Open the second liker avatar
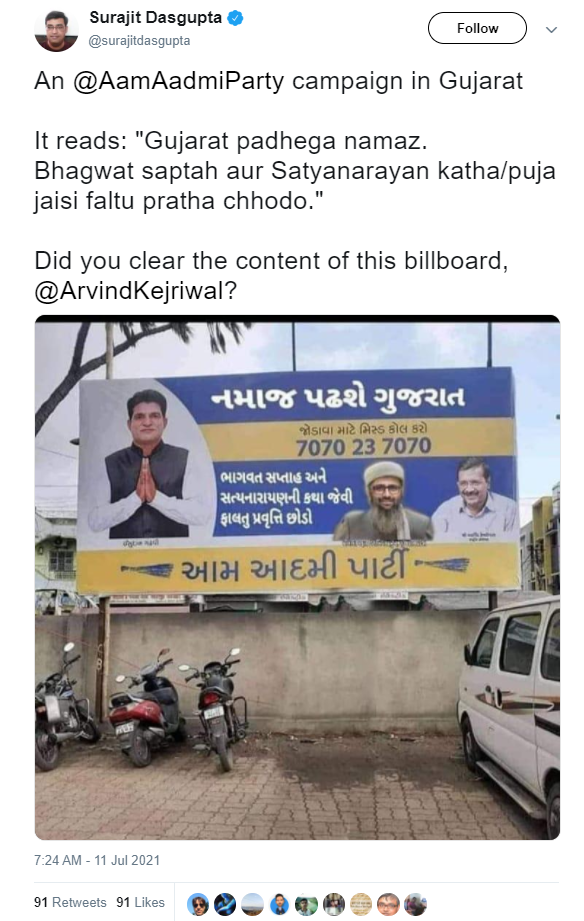 (225, 904)
